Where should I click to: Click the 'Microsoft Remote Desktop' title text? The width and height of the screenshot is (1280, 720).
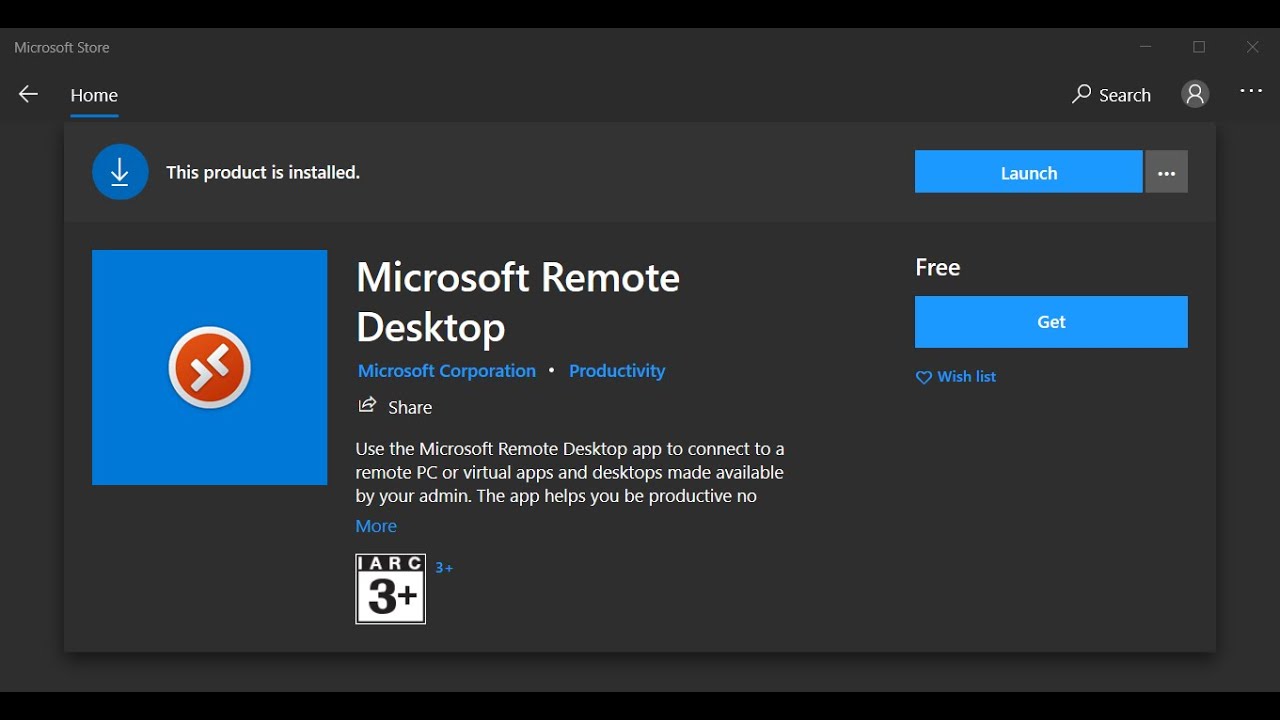518,302
